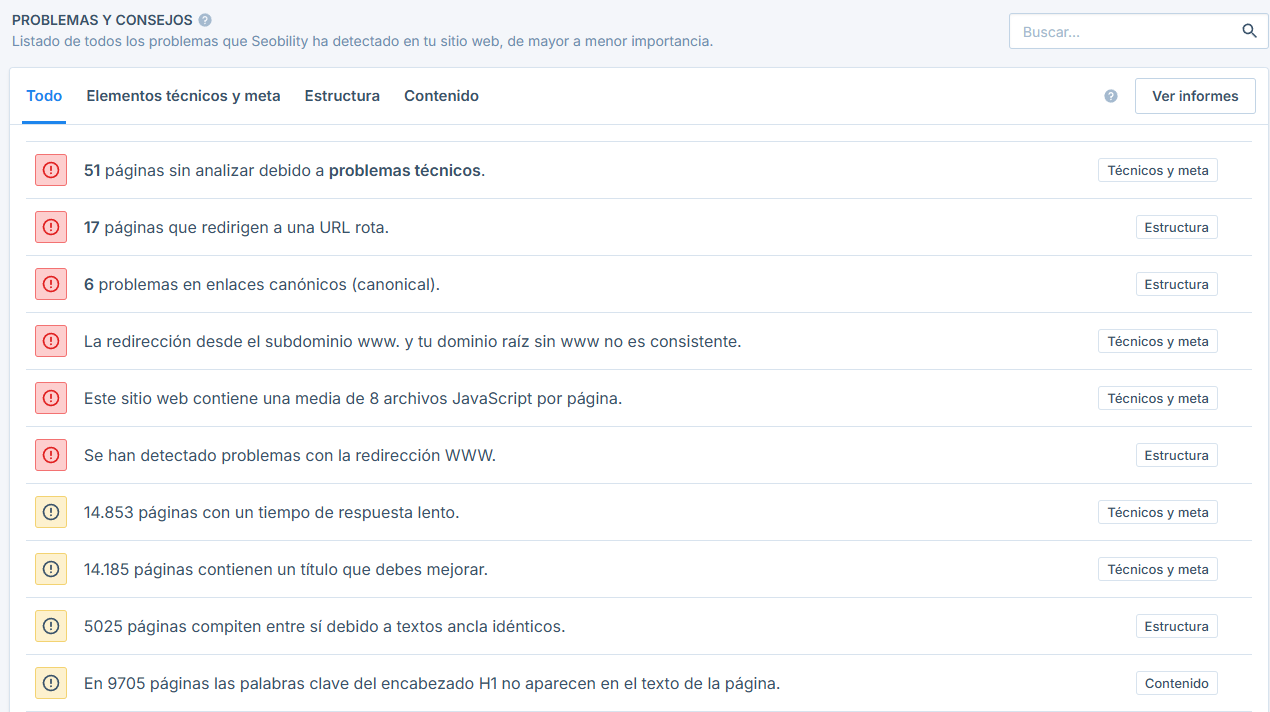
Task: Click Técnicos y meta tag on título mejorar row
Action: (x=1157, y=569)
